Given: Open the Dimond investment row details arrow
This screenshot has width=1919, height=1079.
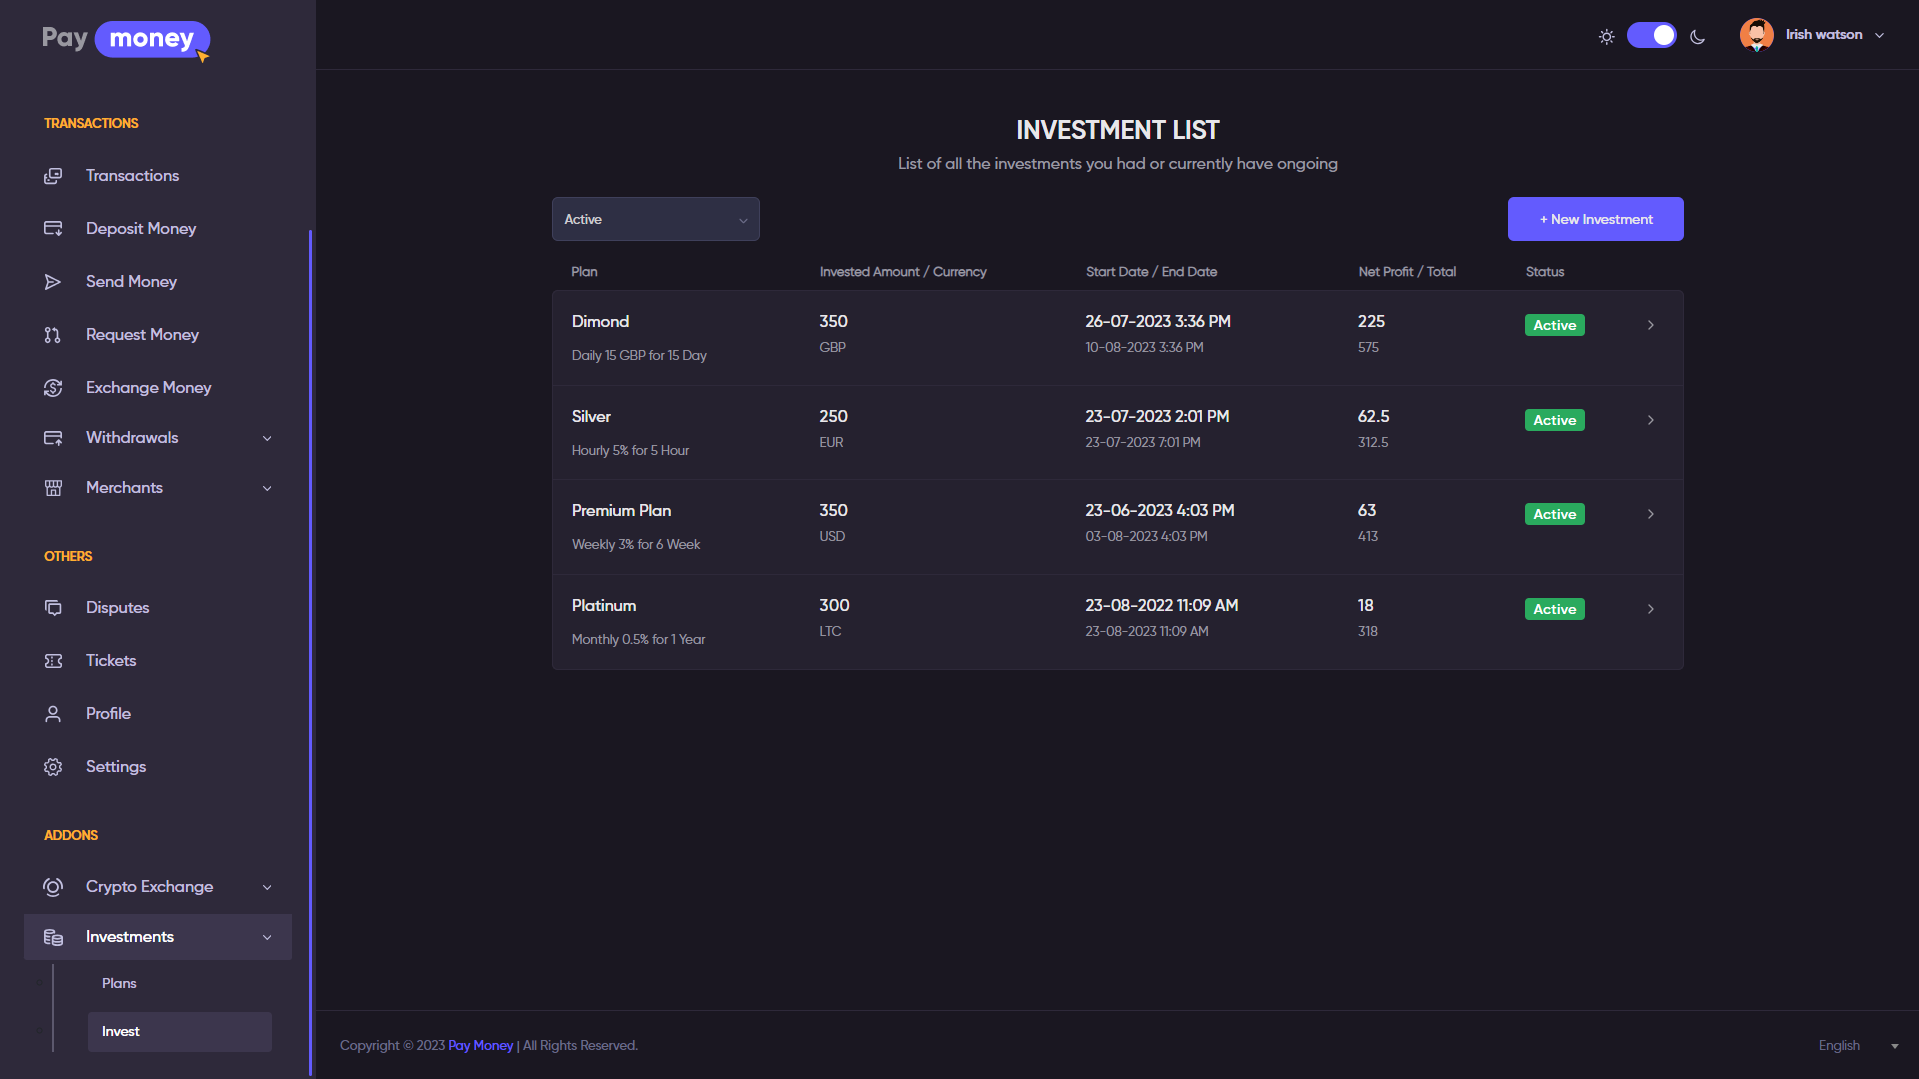Looking at the screenshot, I should pyautogui.click(x=1650, y=325).
